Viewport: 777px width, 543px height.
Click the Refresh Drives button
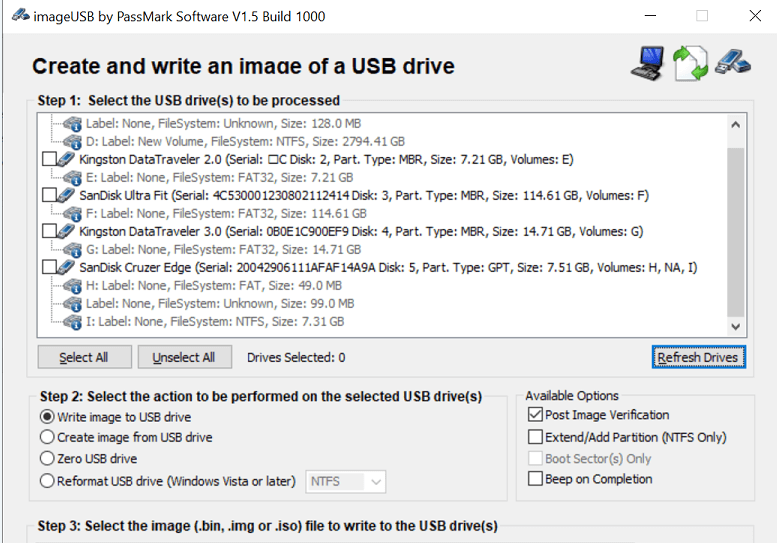(697, 357)
